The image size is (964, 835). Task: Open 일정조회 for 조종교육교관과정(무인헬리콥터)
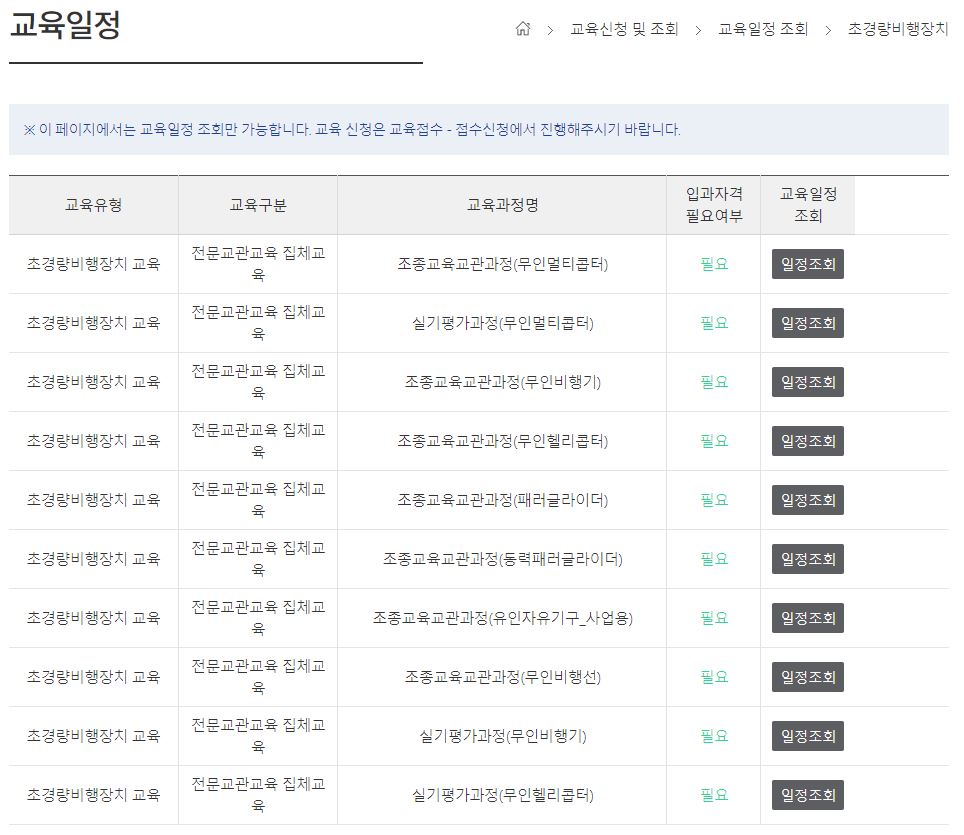tap(808, 441)
